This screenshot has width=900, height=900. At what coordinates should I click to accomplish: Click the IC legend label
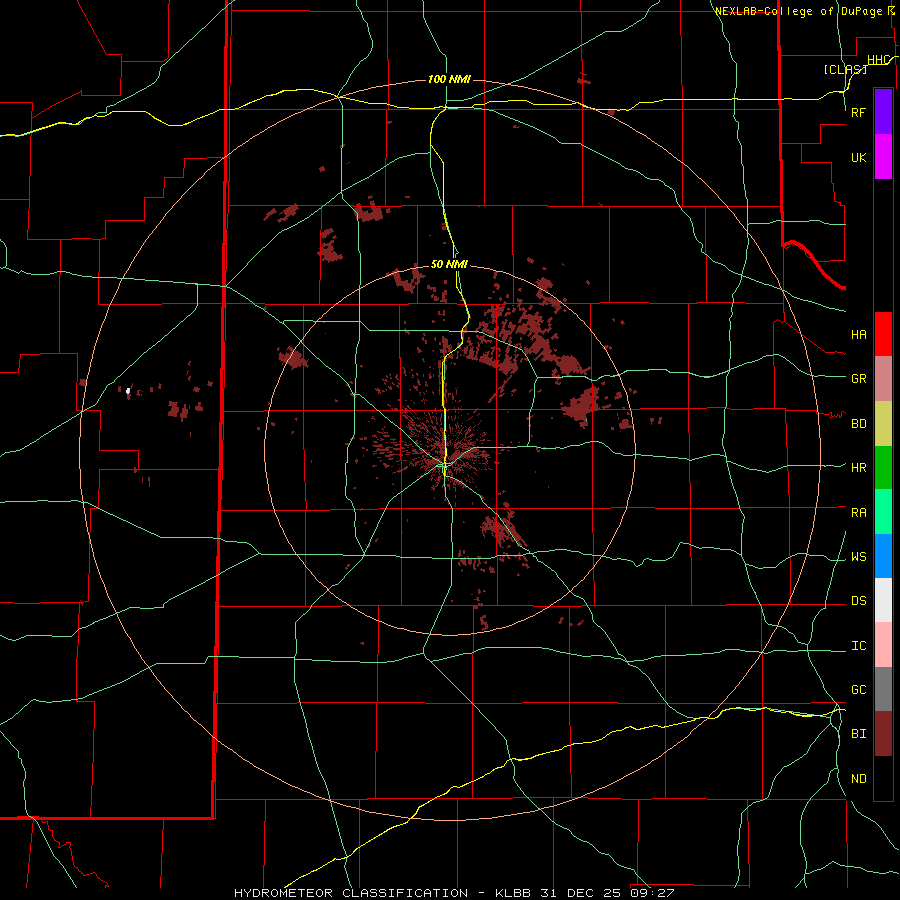coord(858,646)
